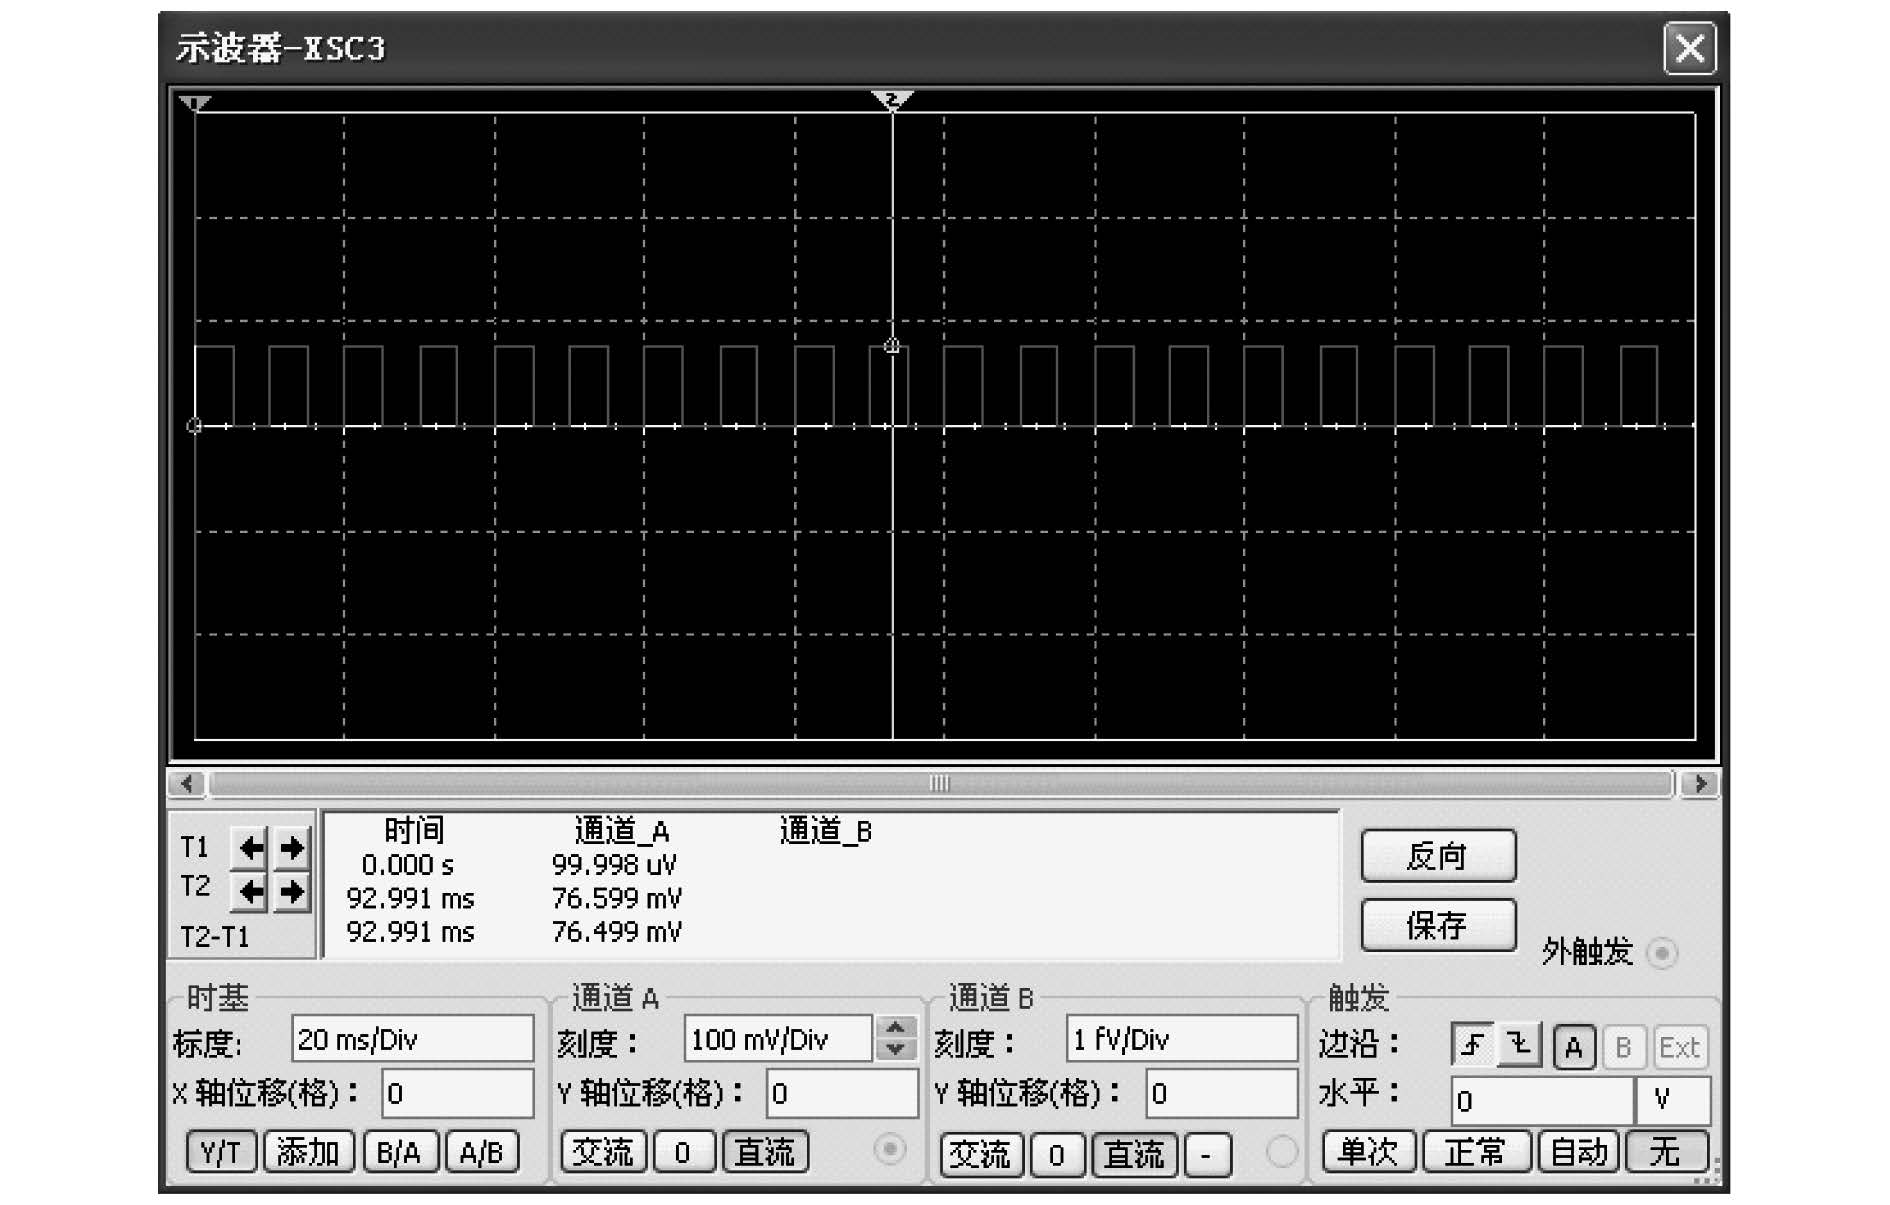Enable the 外触发 radio button
Viewport: 1890px width, 1205px height.
[x=1662, y=952]
